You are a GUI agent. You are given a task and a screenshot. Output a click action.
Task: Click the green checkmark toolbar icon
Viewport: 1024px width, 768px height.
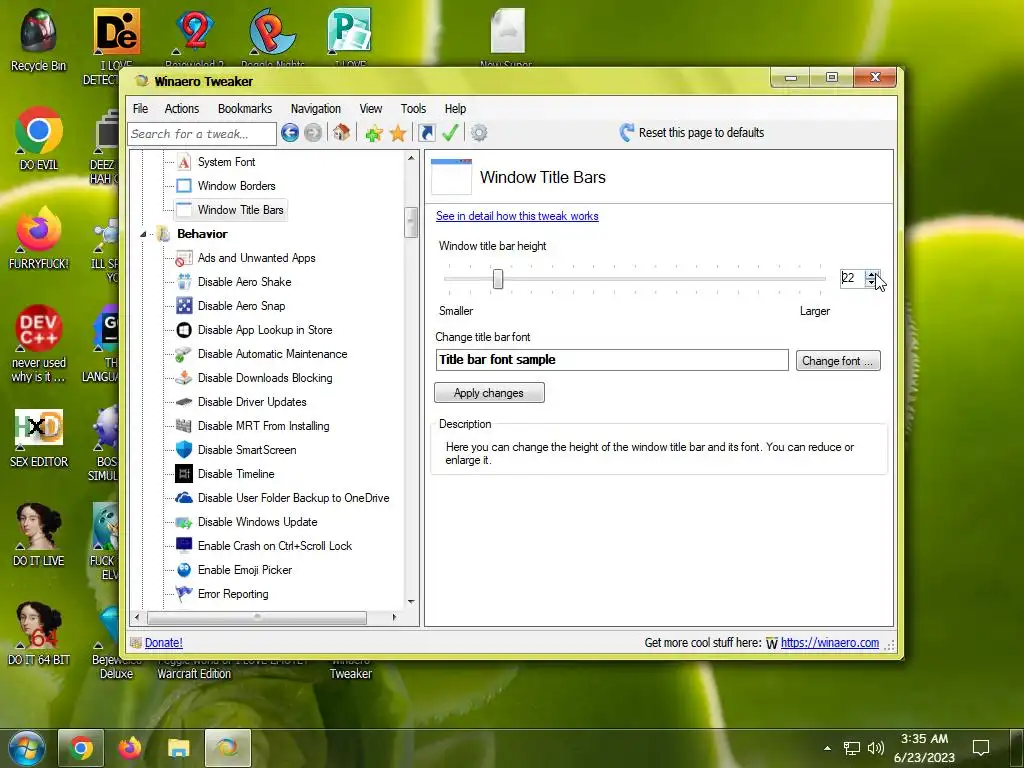tap(451, 133)
